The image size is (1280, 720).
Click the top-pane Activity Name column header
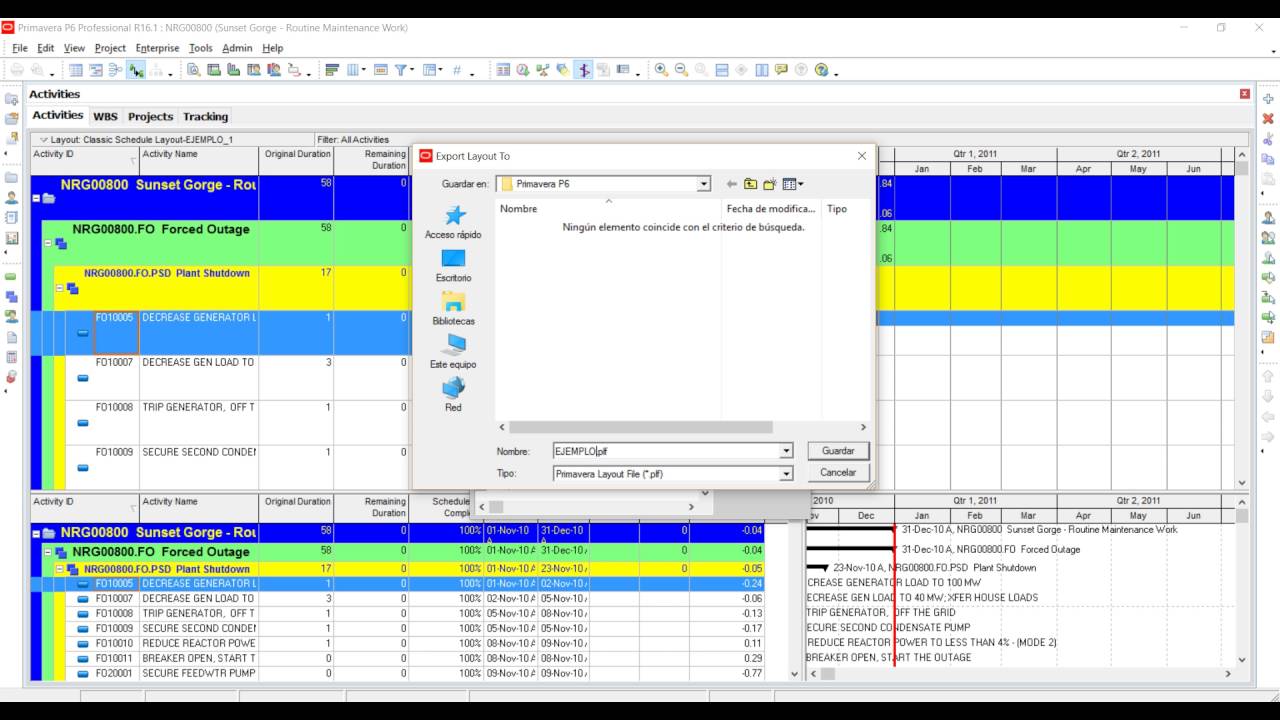(x=199, y=160)
